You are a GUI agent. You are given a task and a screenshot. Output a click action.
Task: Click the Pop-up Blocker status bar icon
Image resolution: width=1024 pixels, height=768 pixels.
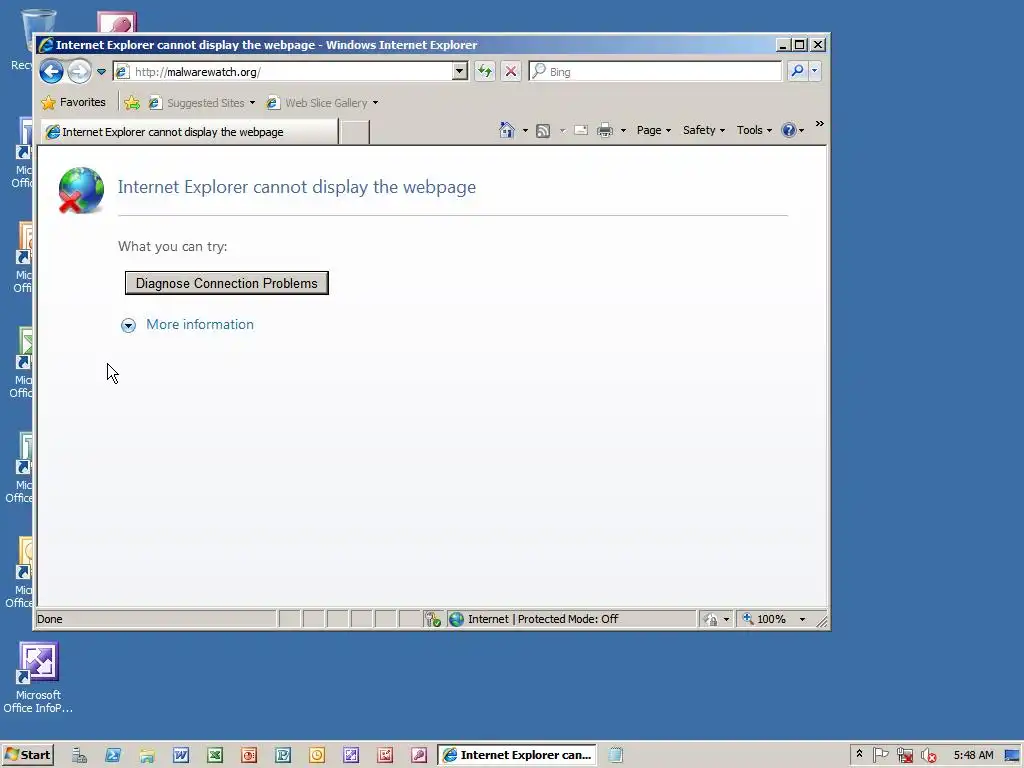(432, 619)
